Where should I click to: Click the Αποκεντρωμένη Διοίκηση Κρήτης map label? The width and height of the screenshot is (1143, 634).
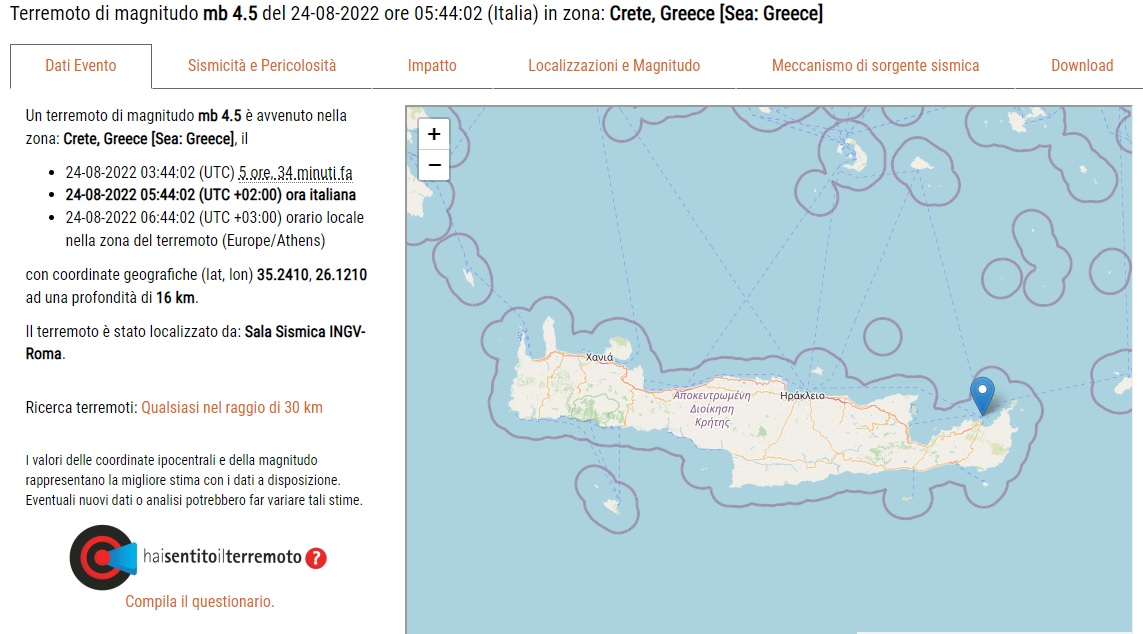(x=711, y=408)
